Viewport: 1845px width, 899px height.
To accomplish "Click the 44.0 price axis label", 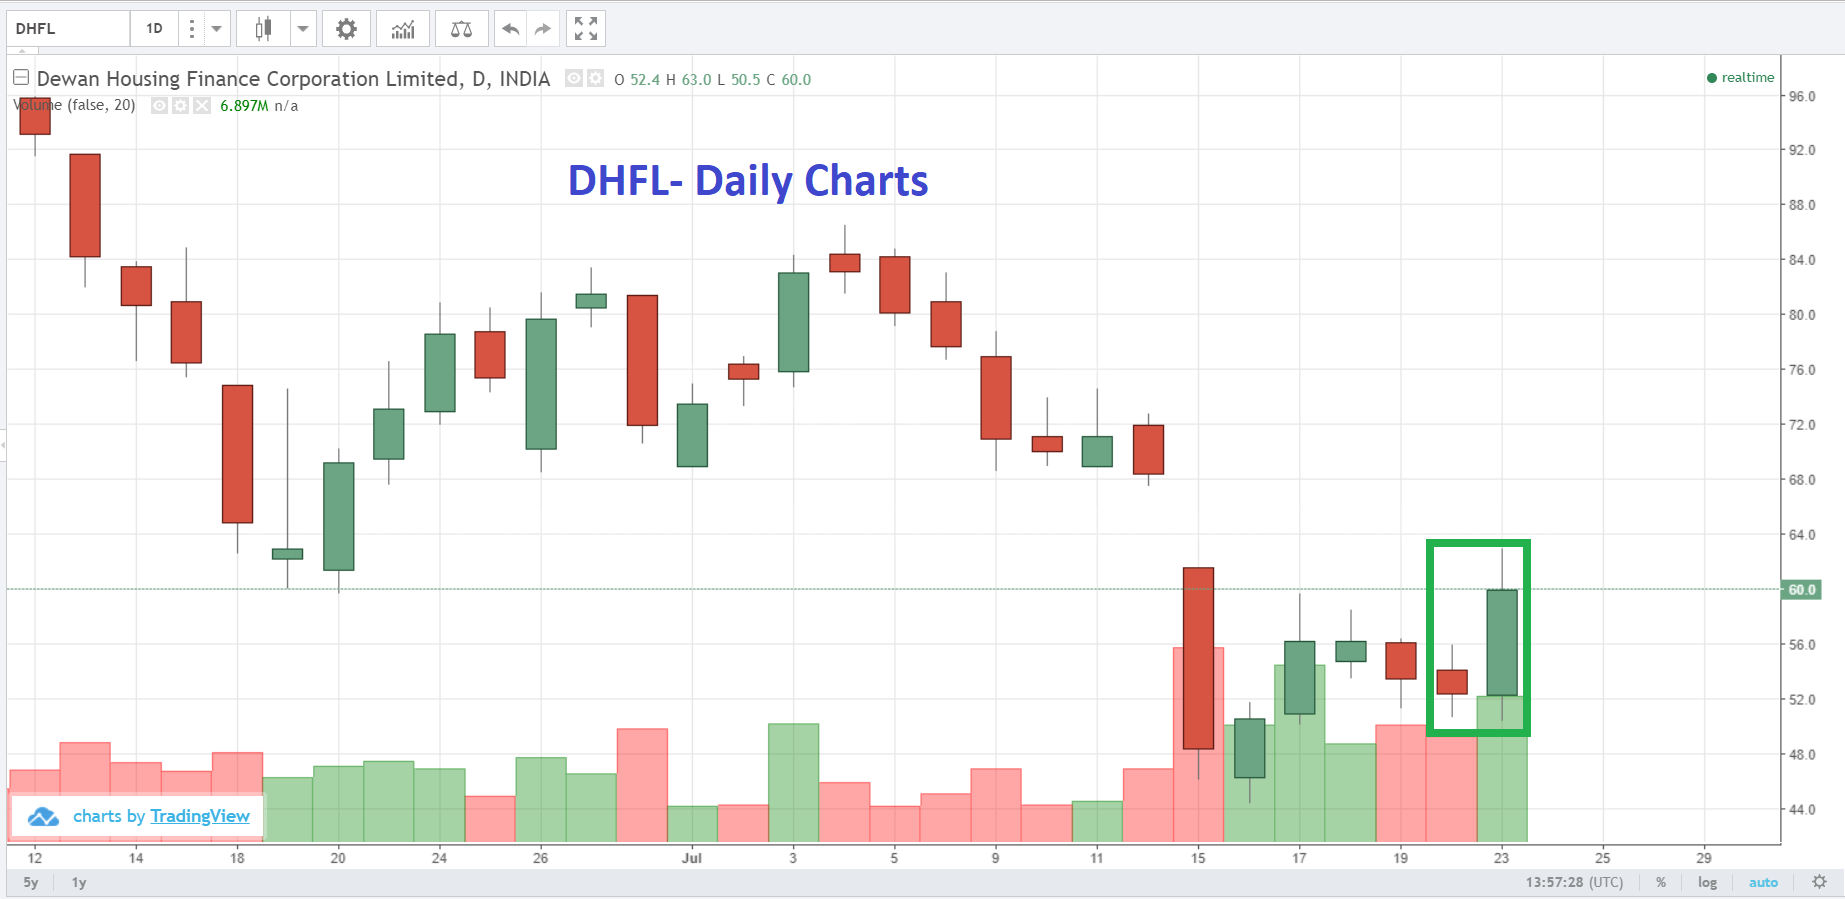I will (1802, 810).
